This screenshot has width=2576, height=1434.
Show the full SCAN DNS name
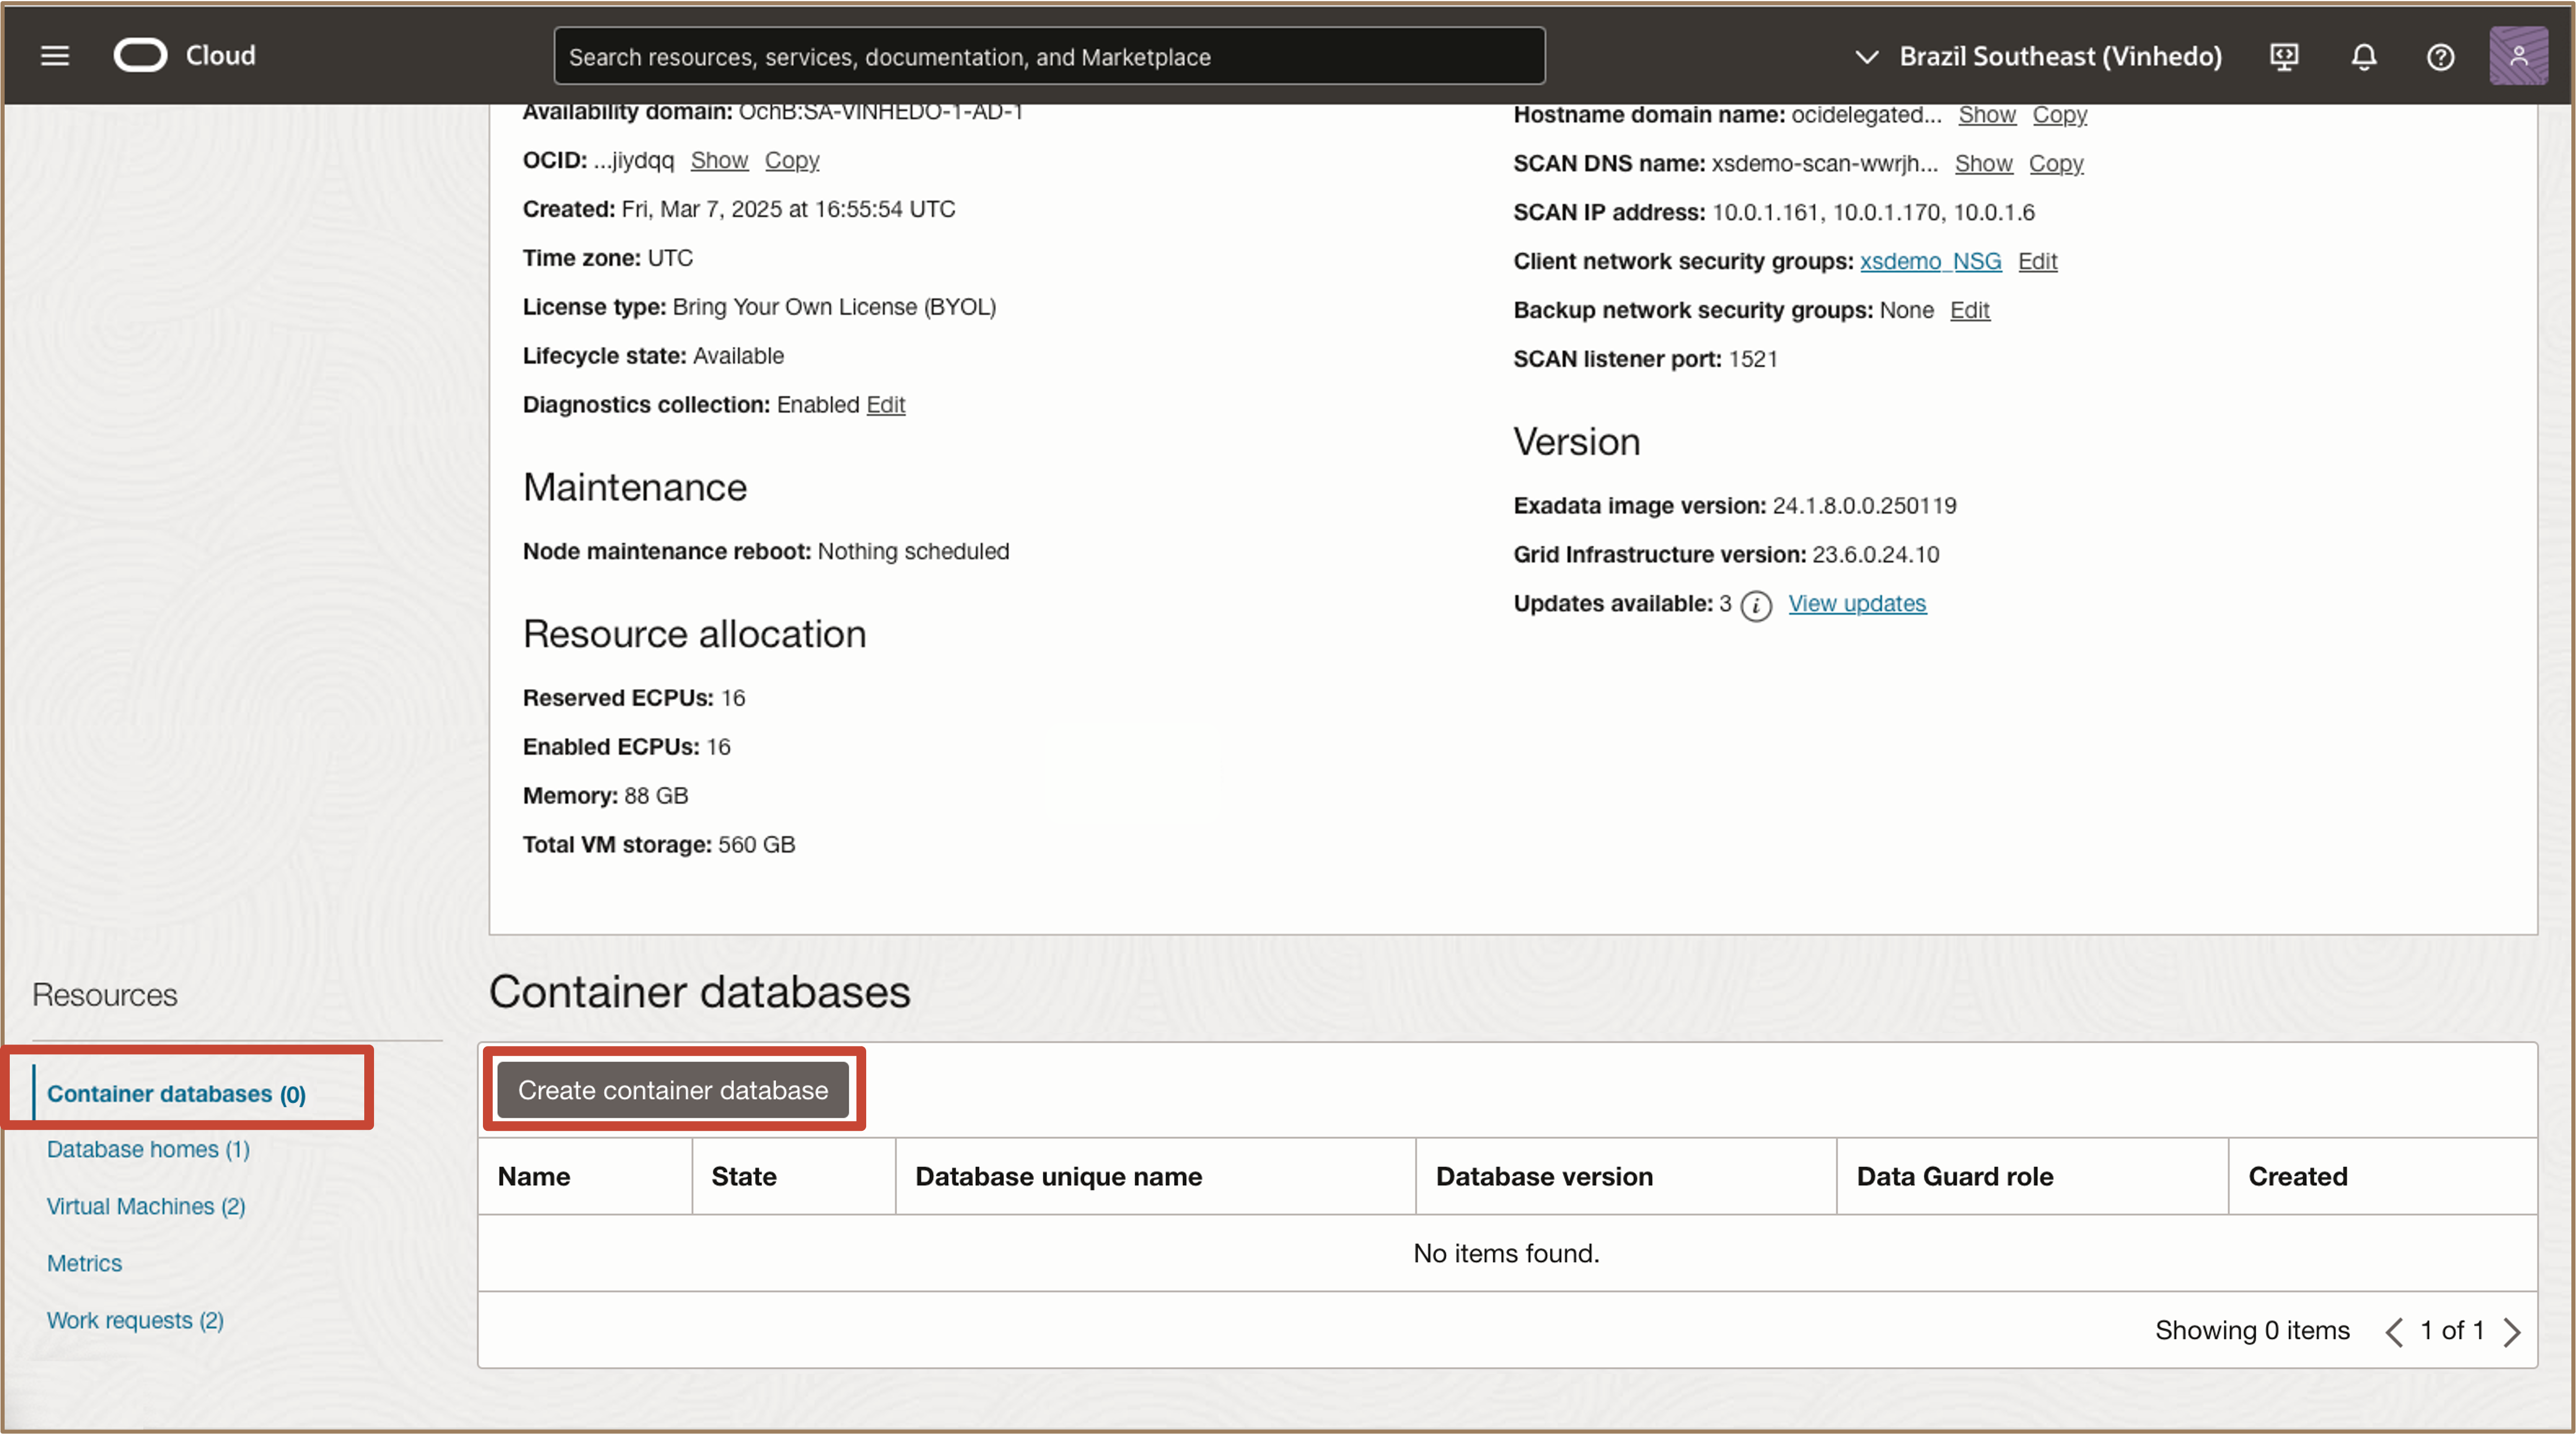1983,163
